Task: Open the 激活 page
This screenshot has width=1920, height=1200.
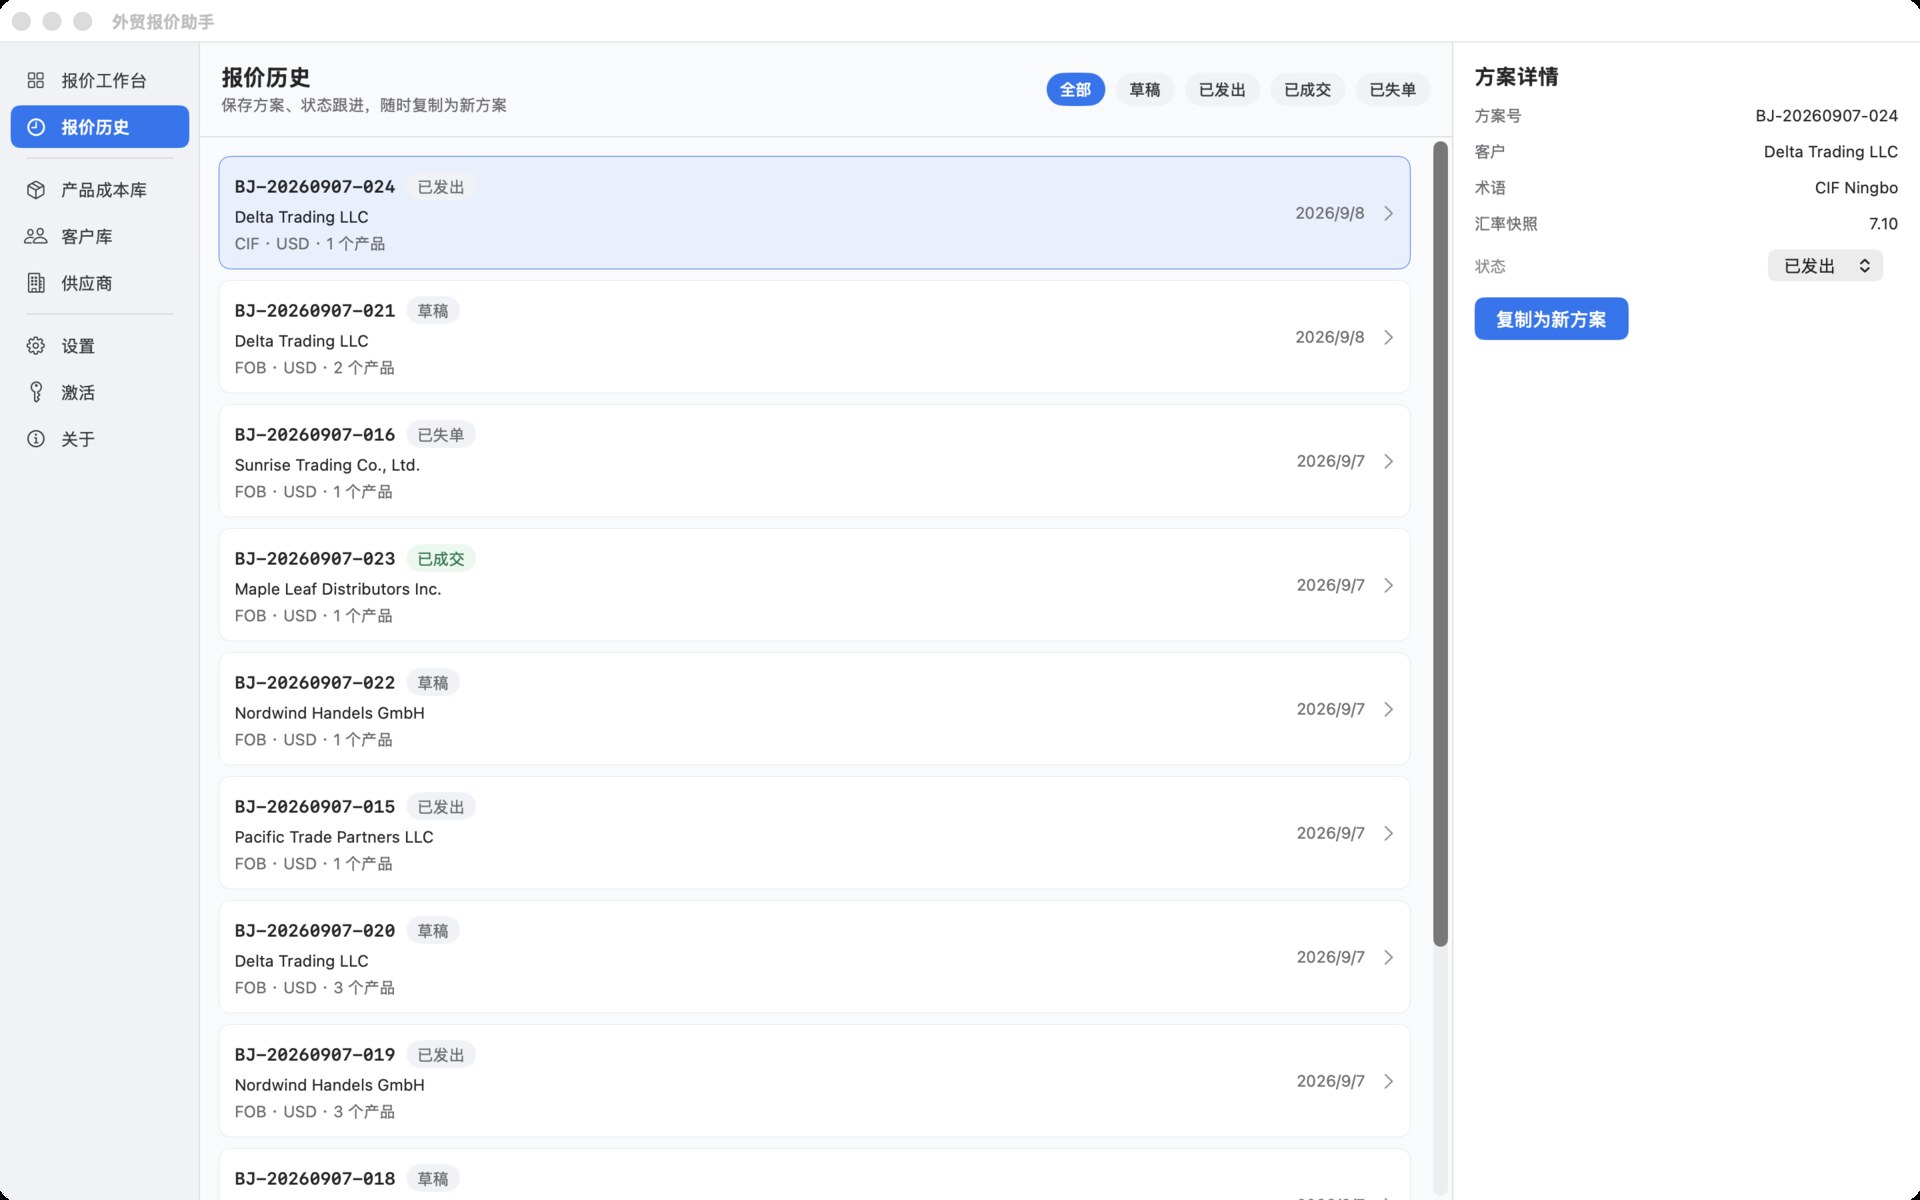Action: pyautogui.click(x=100, y=392)
